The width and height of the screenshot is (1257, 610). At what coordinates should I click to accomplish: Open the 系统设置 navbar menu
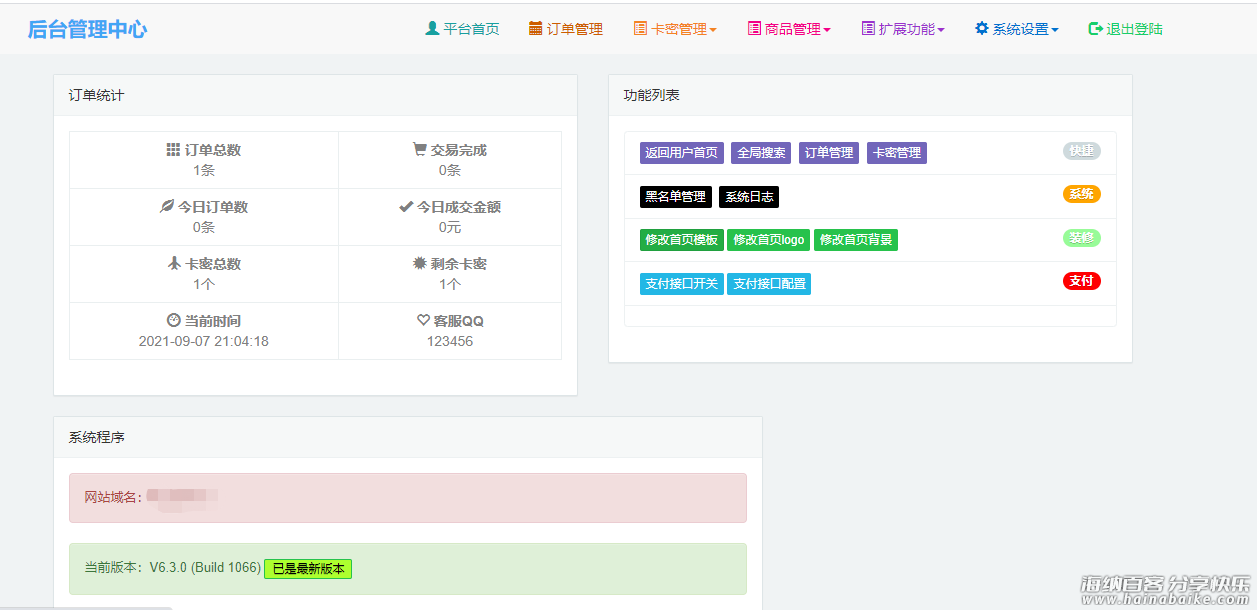tap(1017, 29)
